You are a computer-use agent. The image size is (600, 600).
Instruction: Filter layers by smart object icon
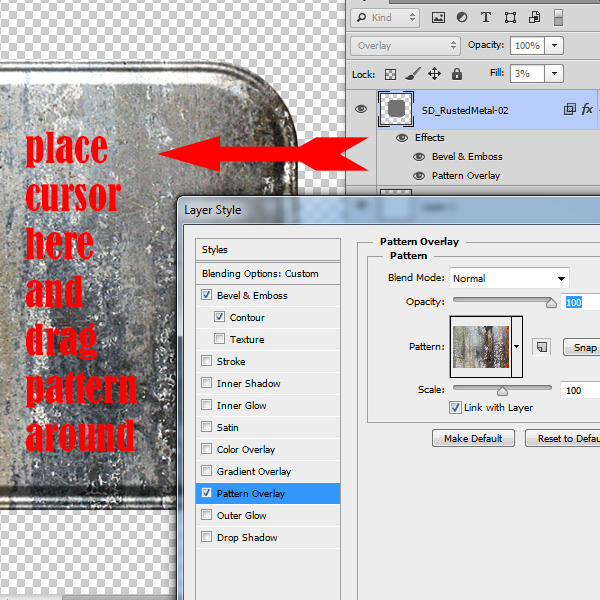(534, 18)
